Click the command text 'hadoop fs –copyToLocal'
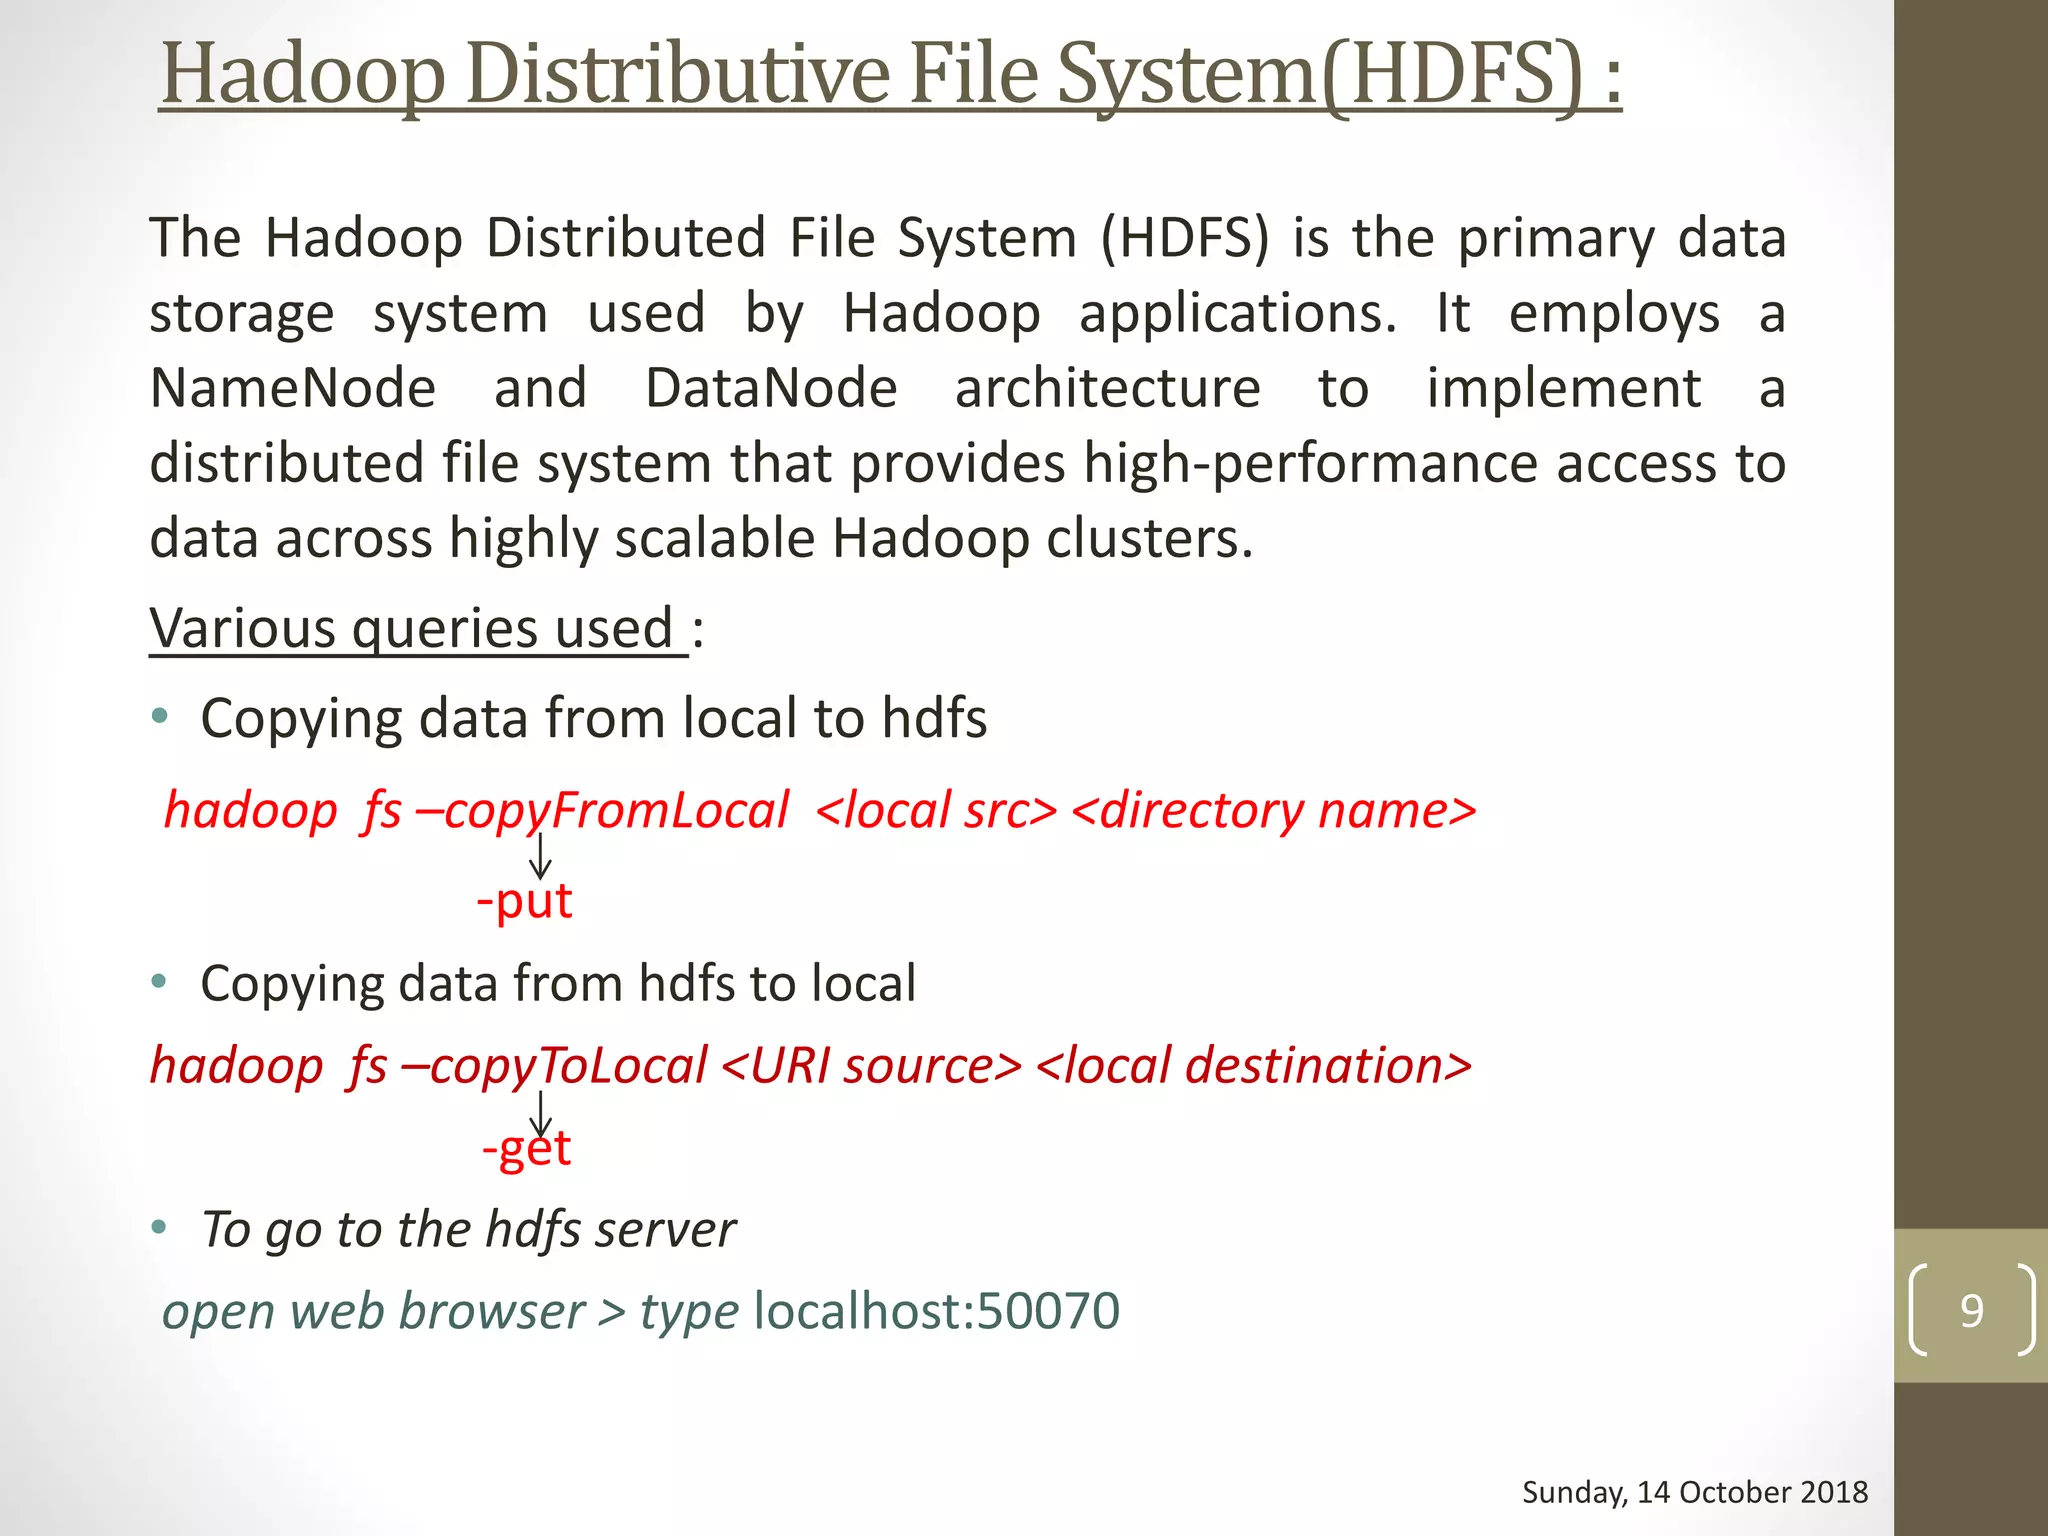 click(428, 1066)
